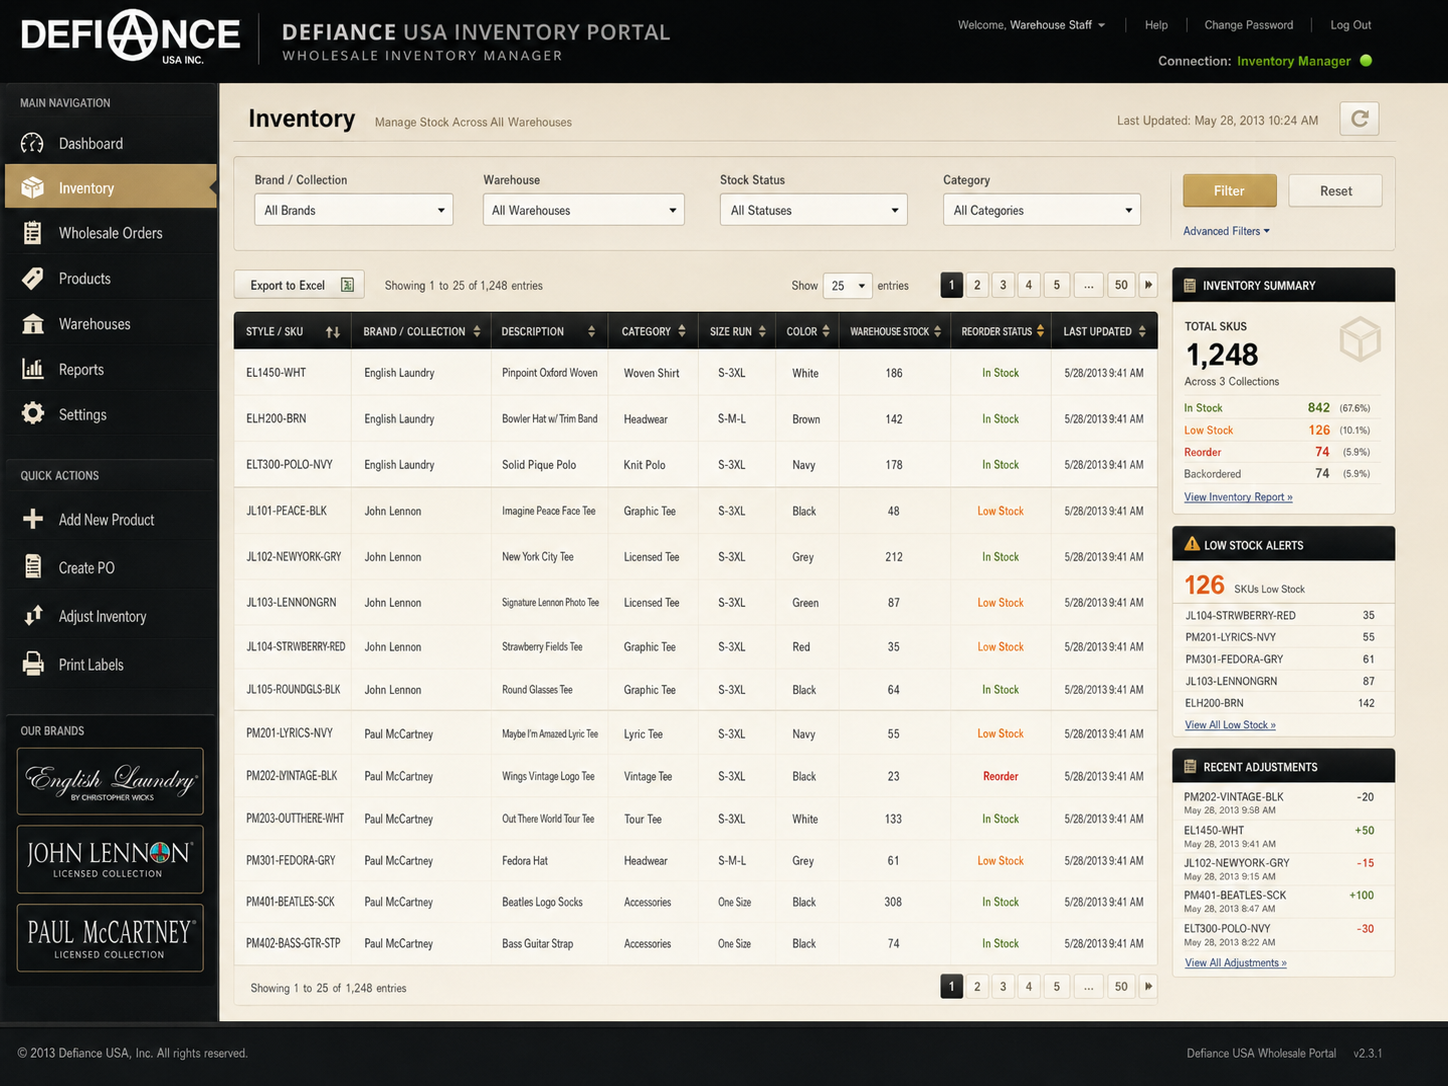Click the Help link in header
The height and width of the screenshot is (1086, 1448).
click(1156, 25)
